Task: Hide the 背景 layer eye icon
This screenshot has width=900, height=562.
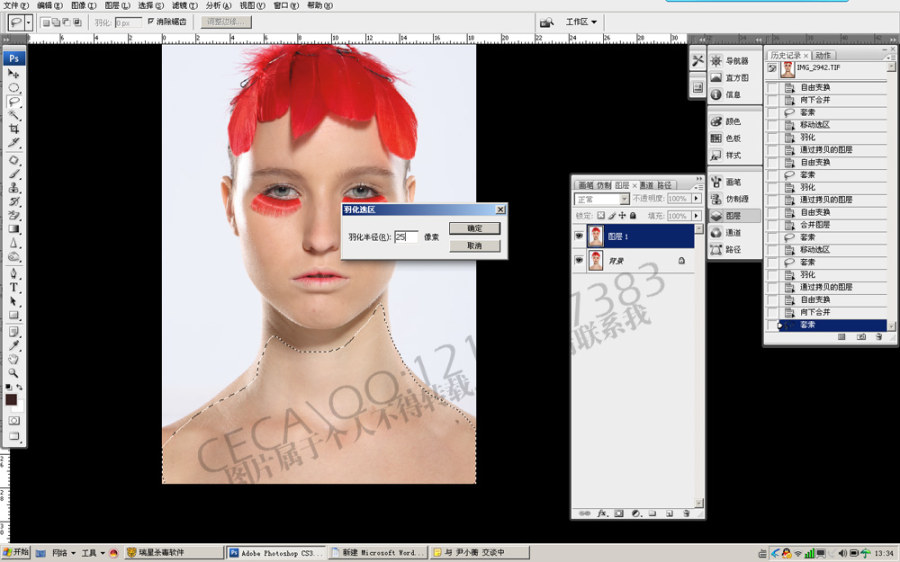Action: click(x=579, y=261)
